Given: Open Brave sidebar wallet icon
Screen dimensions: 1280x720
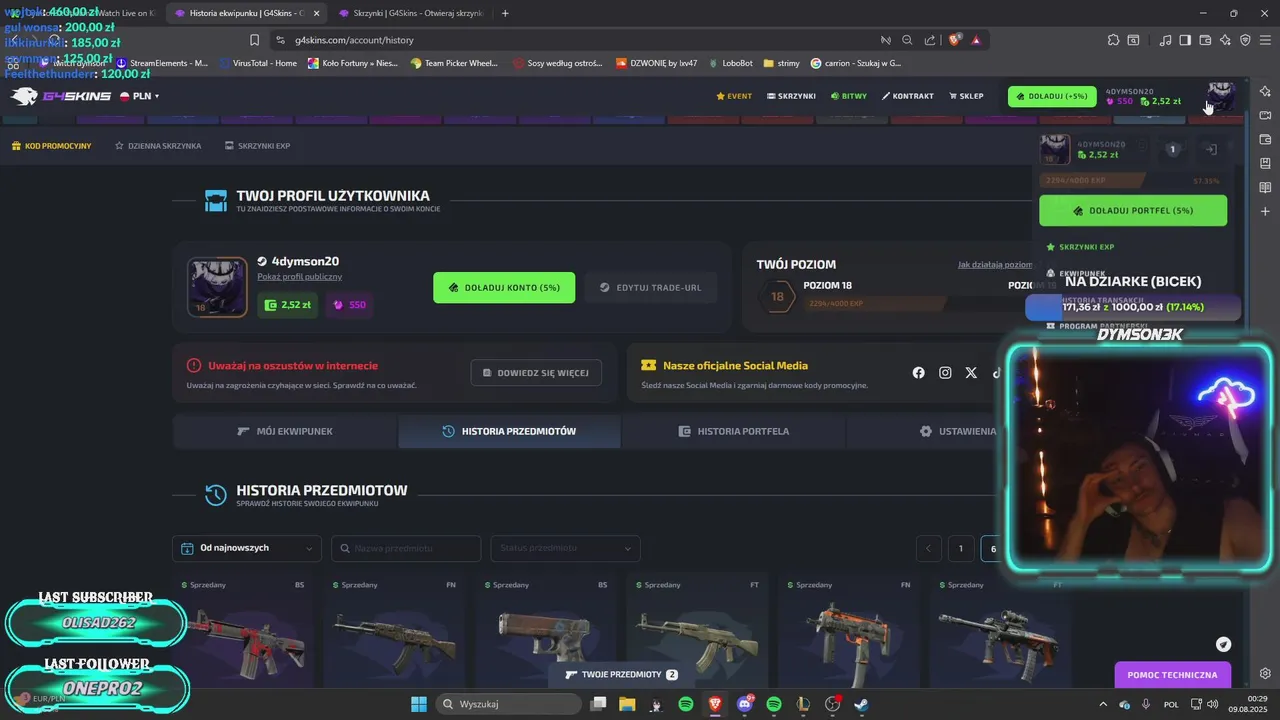Looking at the screenshot, I should click(1265, 139).
